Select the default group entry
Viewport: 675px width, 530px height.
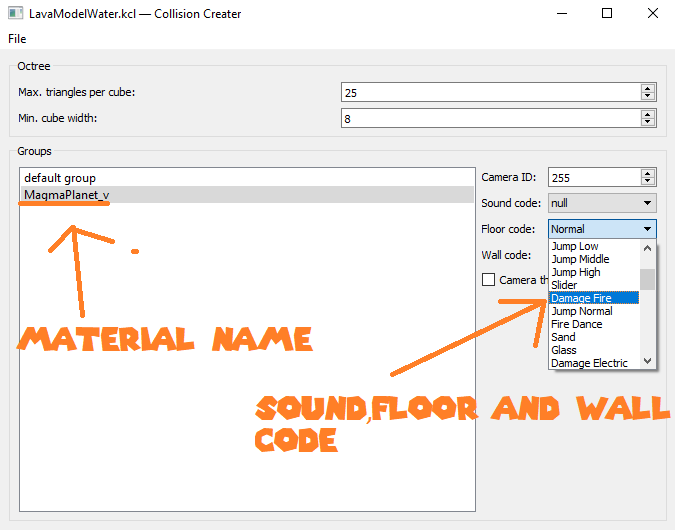pos(247,178)
